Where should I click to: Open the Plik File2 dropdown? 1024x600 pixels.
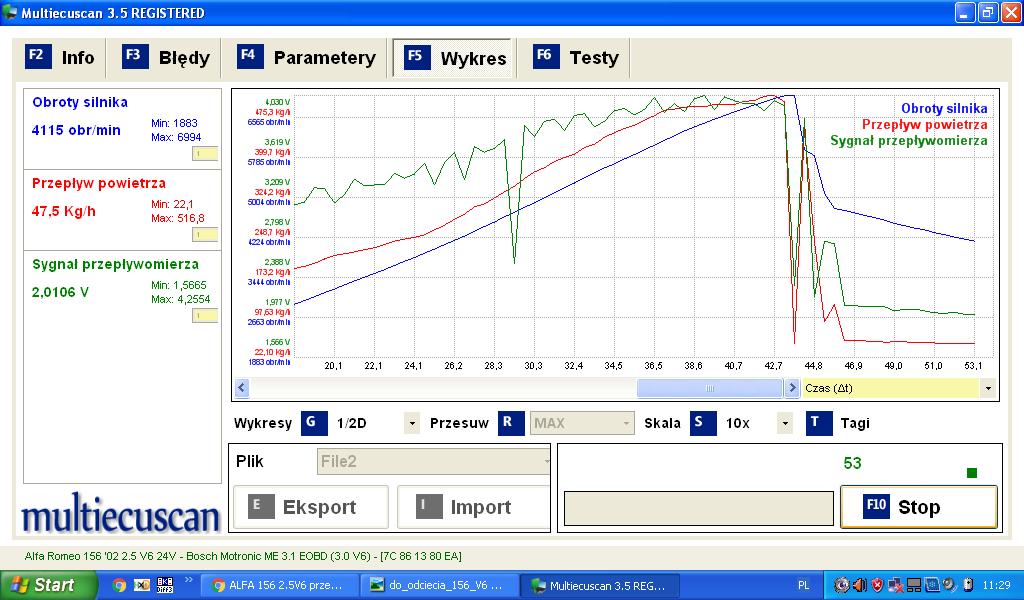click(433, 462)
